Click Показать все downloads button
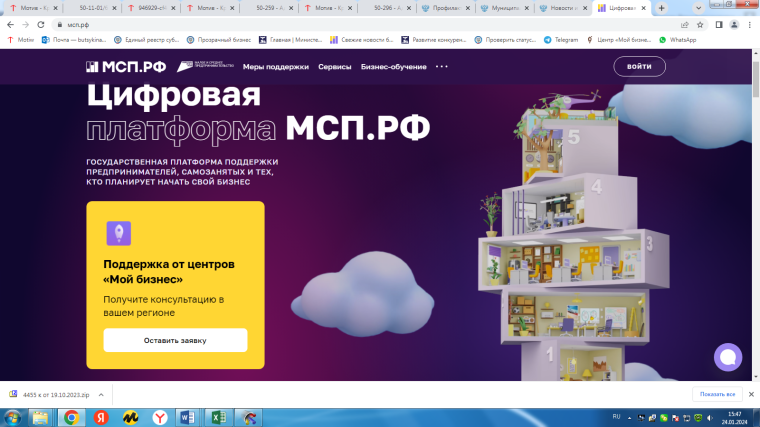This screenshot has width=760, height=427. (x=717, y=394)
